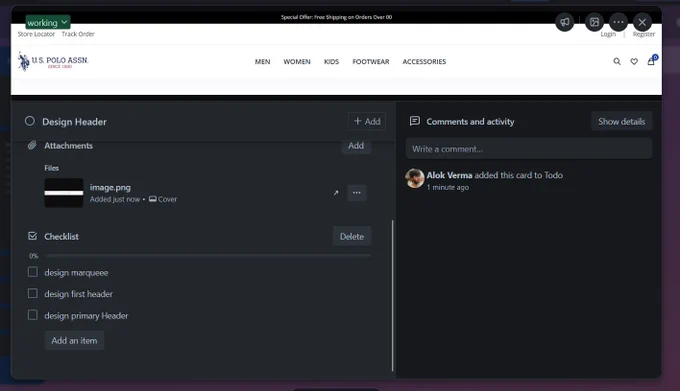Click the shopping bag in cover image

tap(651, 61)
